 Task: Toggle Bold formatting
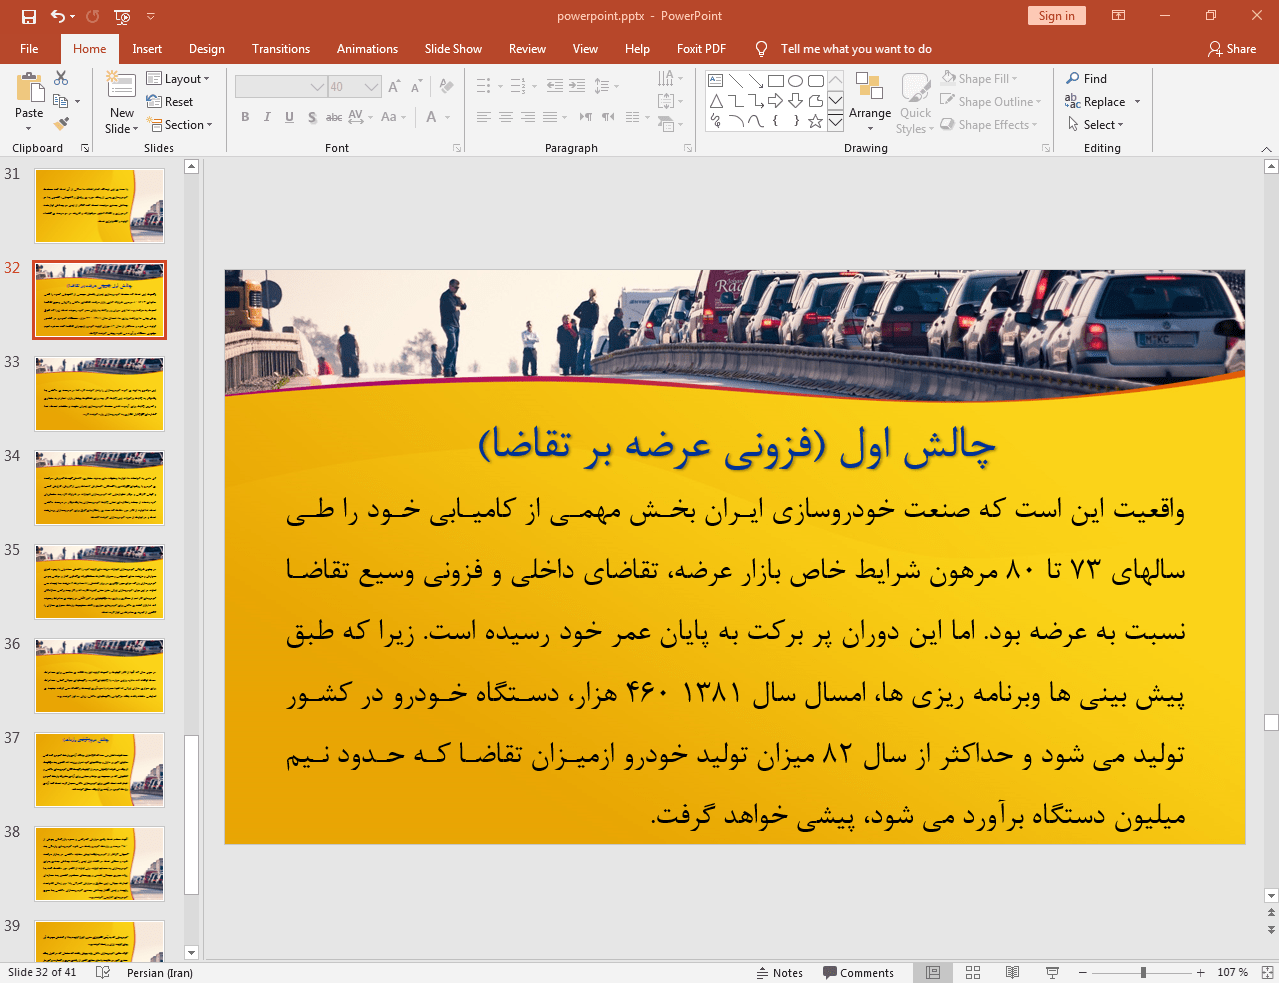click(x=245, y=117)
